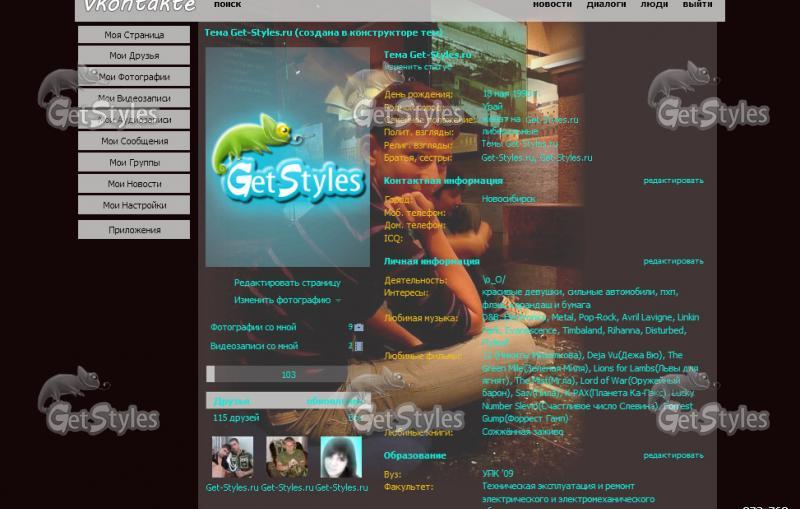The image size is (800, 509).
Task: Go to Мои Друзья sidebar item
Action: coord(134,56)
